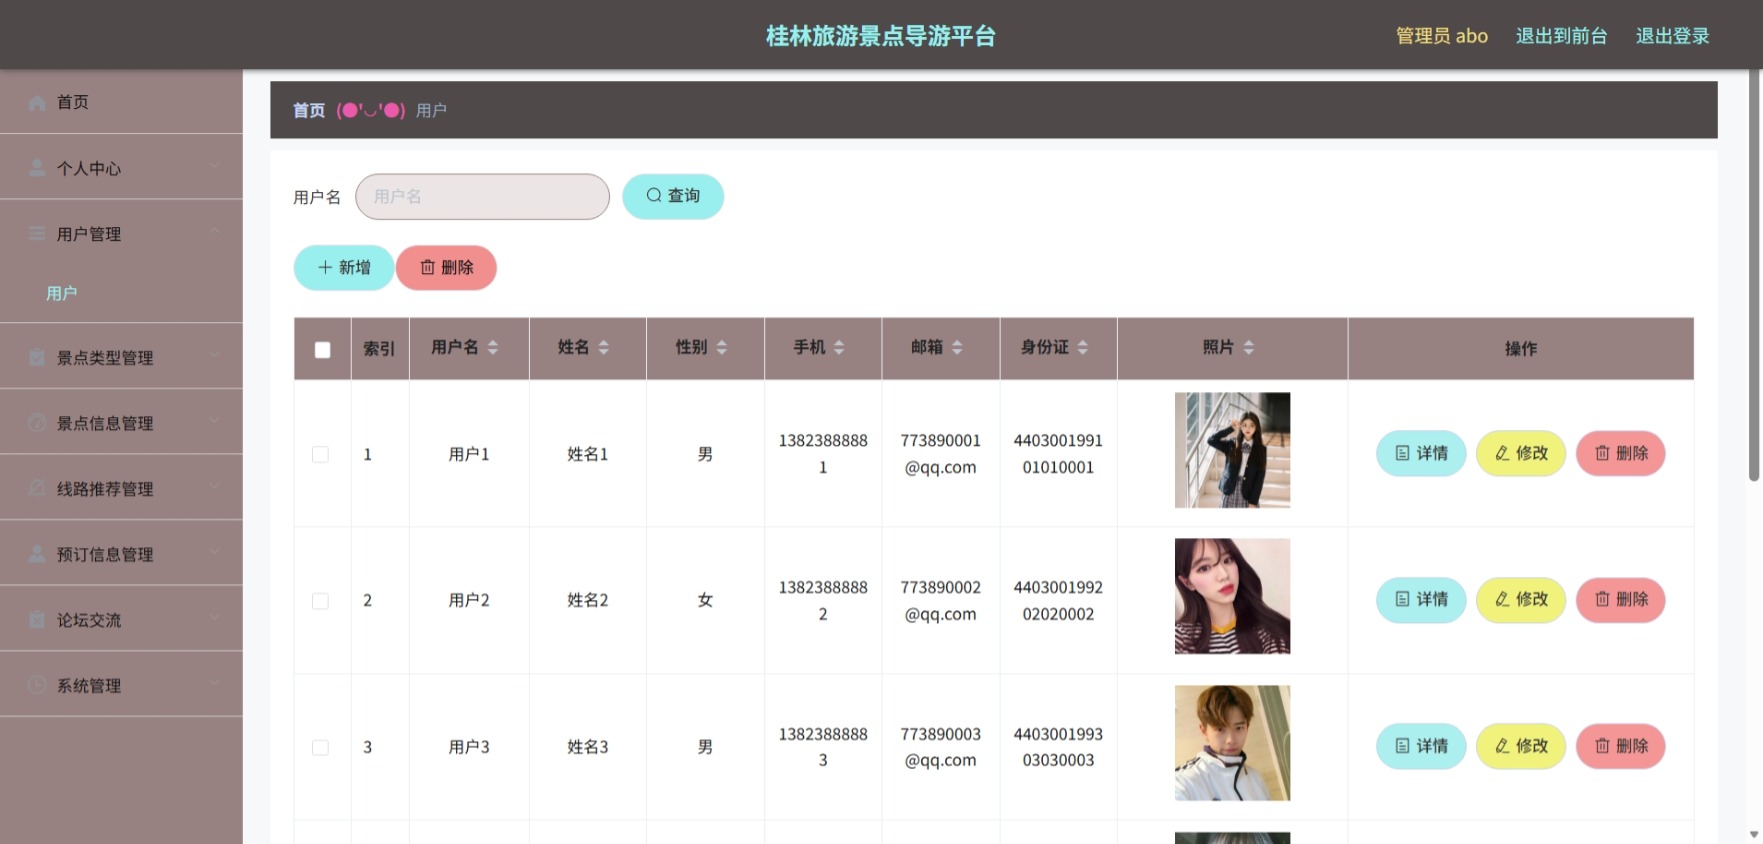Viewport: 1763px width, 844px height.
Task: Click the 删除 button above the table
Action: 446,268
